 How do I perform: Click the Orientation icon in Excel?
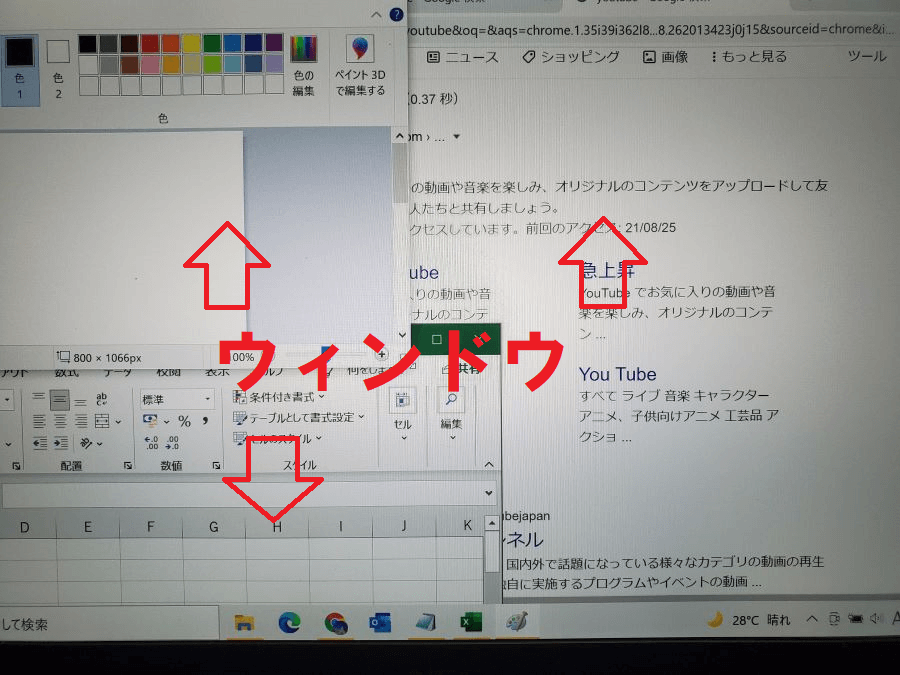click(86, 443)
